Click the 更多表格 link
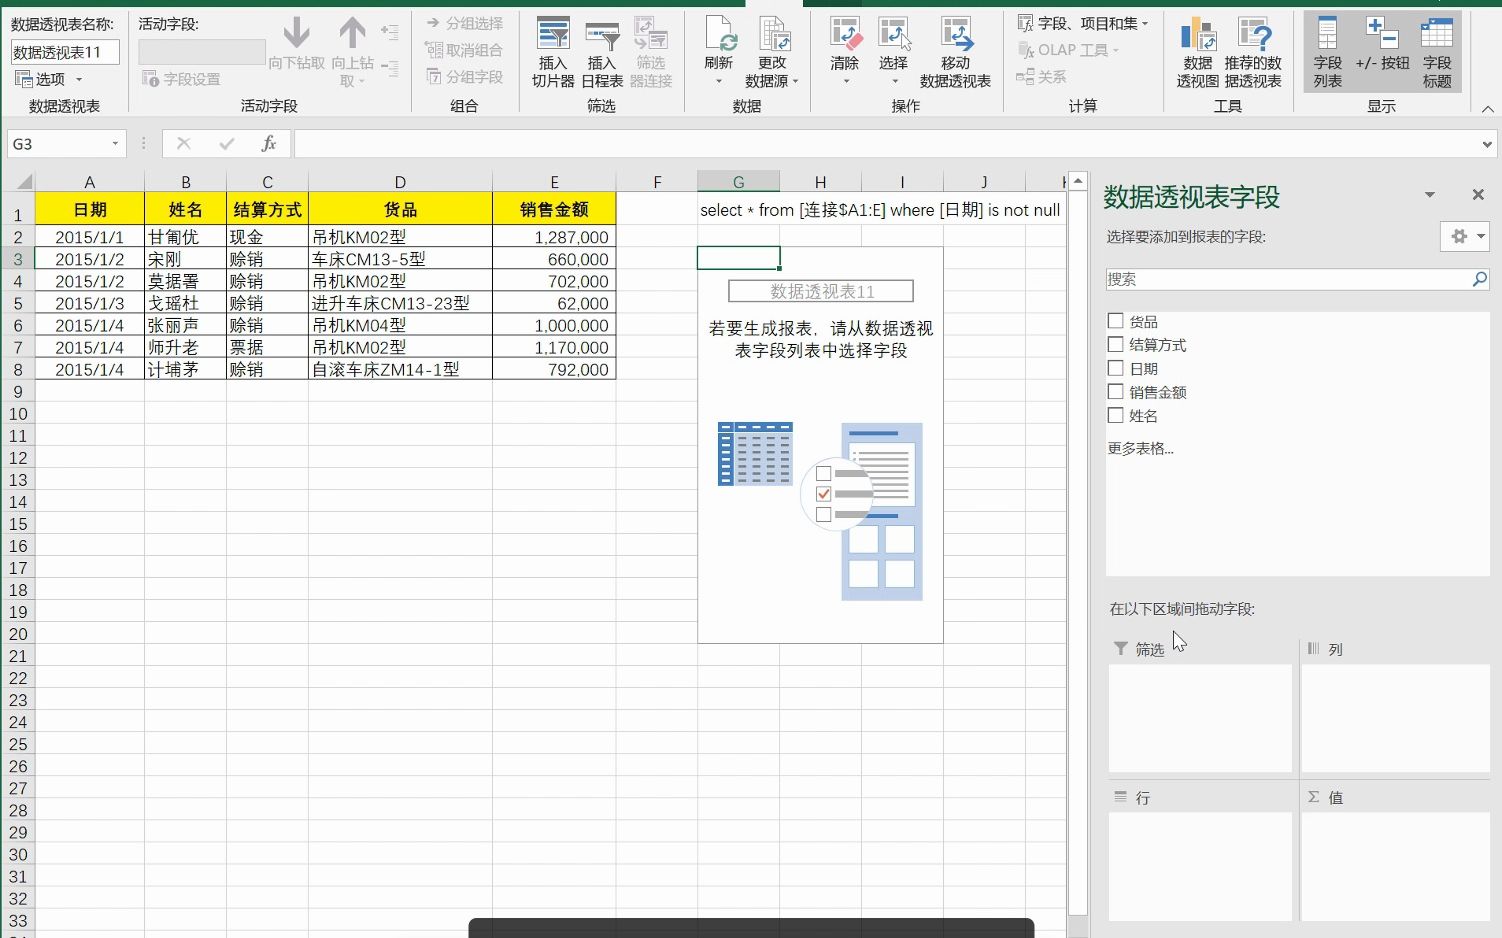Screen dimensions: 1502x938 click(x=1140, y=448)
